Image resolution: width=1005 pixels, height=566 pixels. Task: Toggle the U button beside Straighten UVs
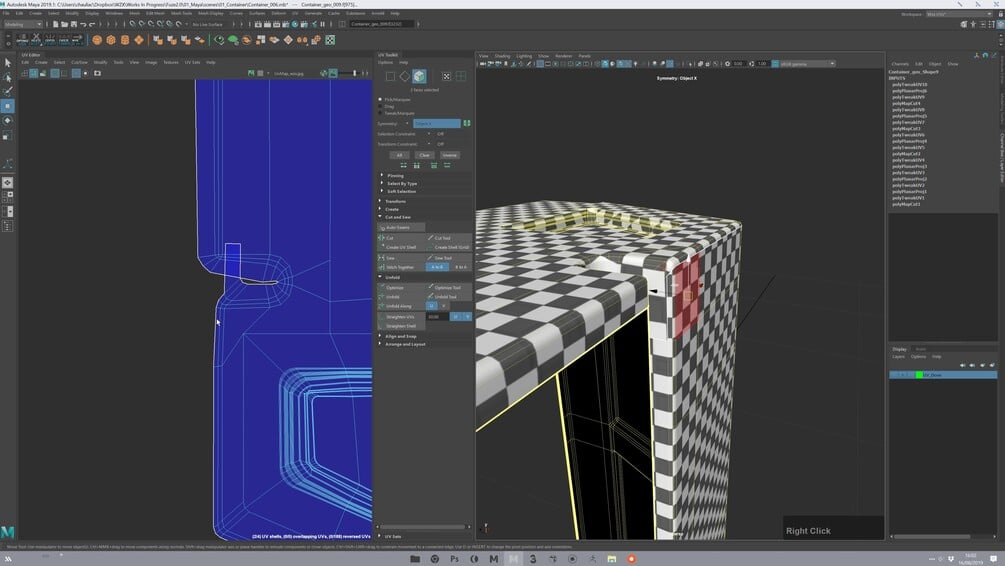[x=455, y=317]
